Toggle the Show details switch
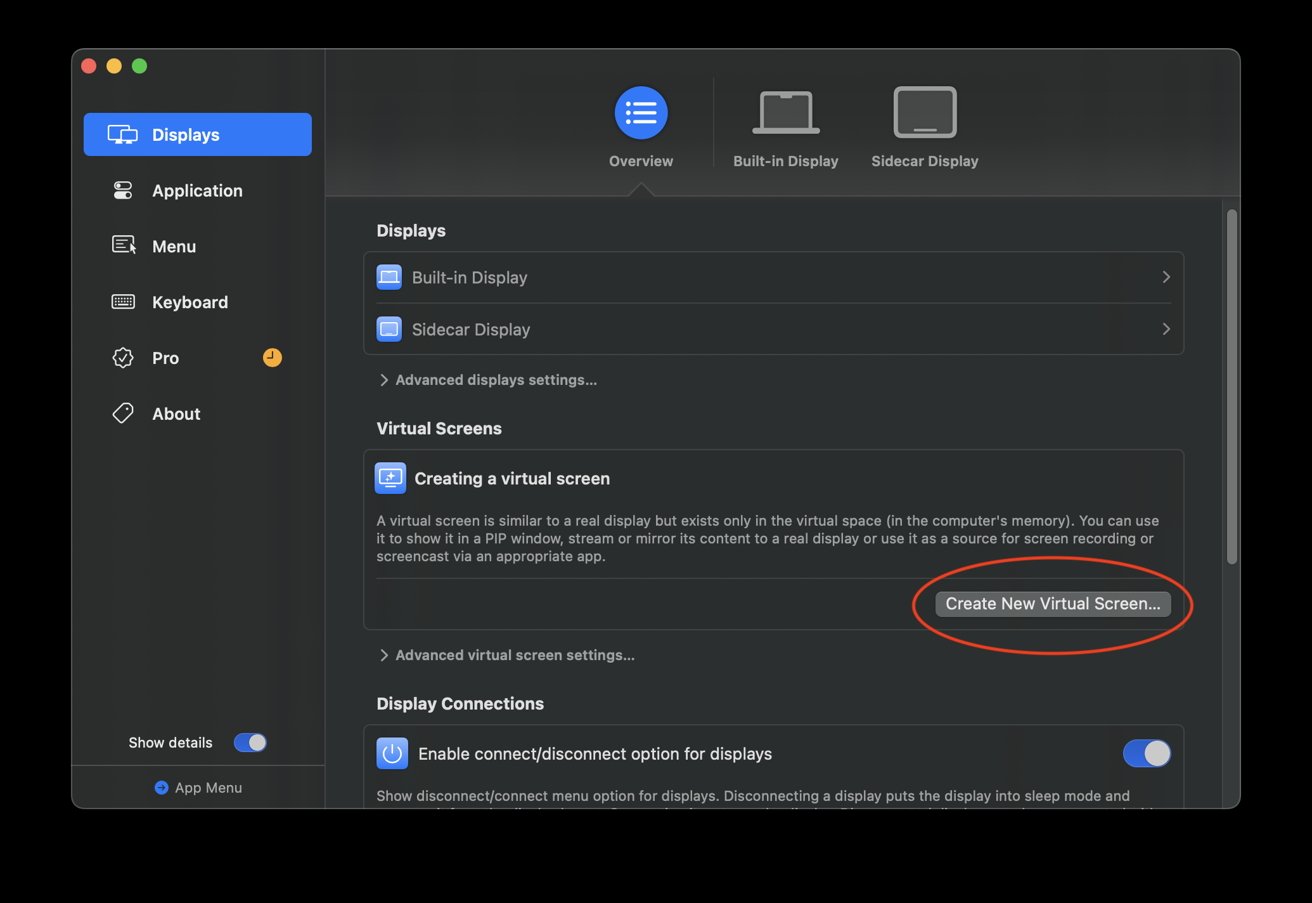The image size is (1312, 903). [x=250, y=742]
